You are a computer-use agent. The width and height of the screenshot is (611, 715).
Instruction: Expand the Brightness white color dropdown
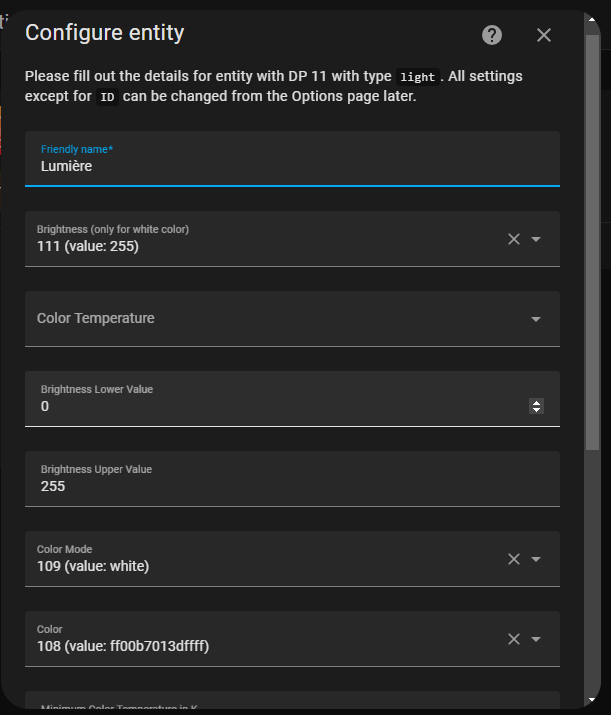coord(536,239)
